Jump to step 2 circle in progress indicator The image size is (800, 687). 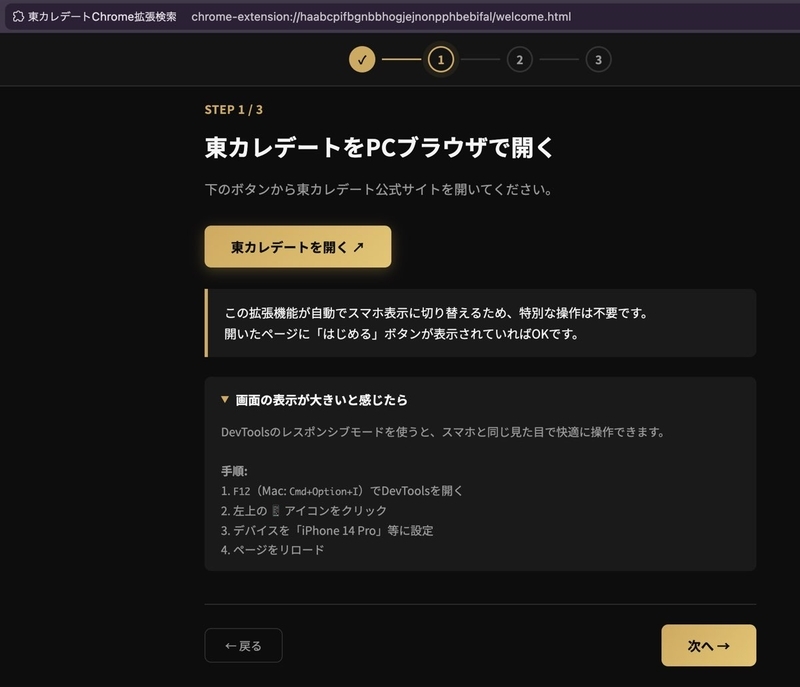(x=519, y=60)
